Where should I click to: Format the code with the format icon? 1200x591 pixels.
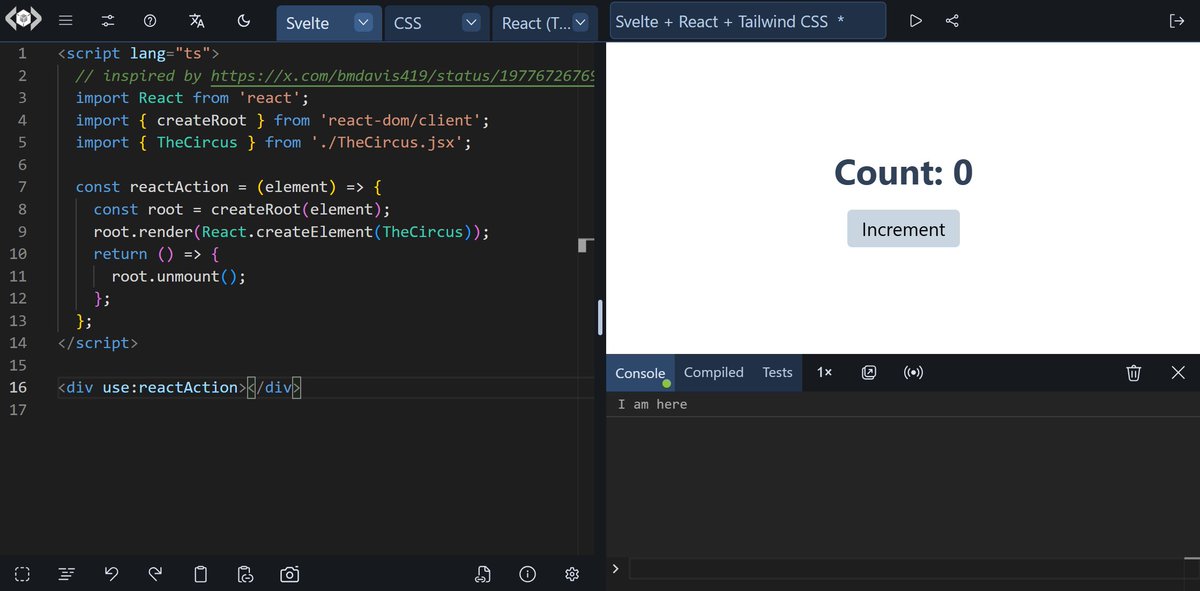pyautogui.click(x=66, y=574)
